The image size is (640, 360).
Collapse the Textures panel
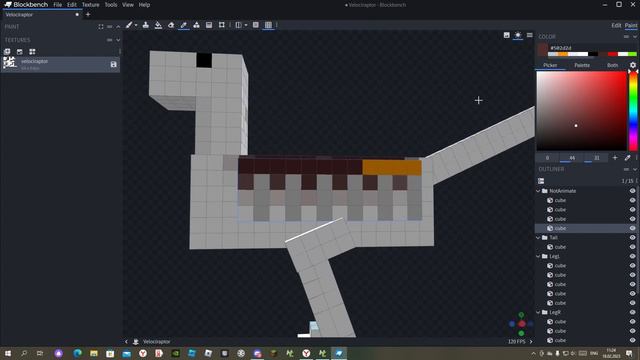pyautogui.click(x=118, y=40)
